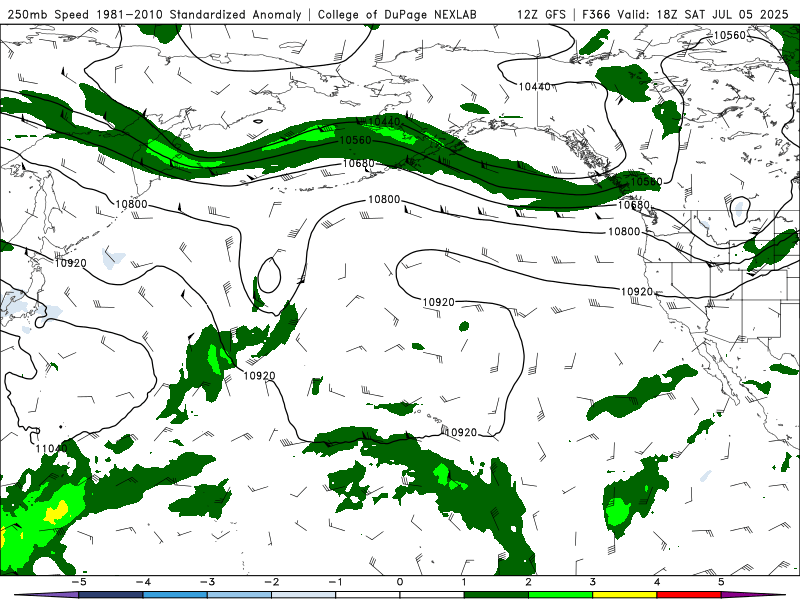Click the '-3' colorbar tick label
Image resolution: width=800 pixels, height=600 pixels.
[x=207, y=582]
